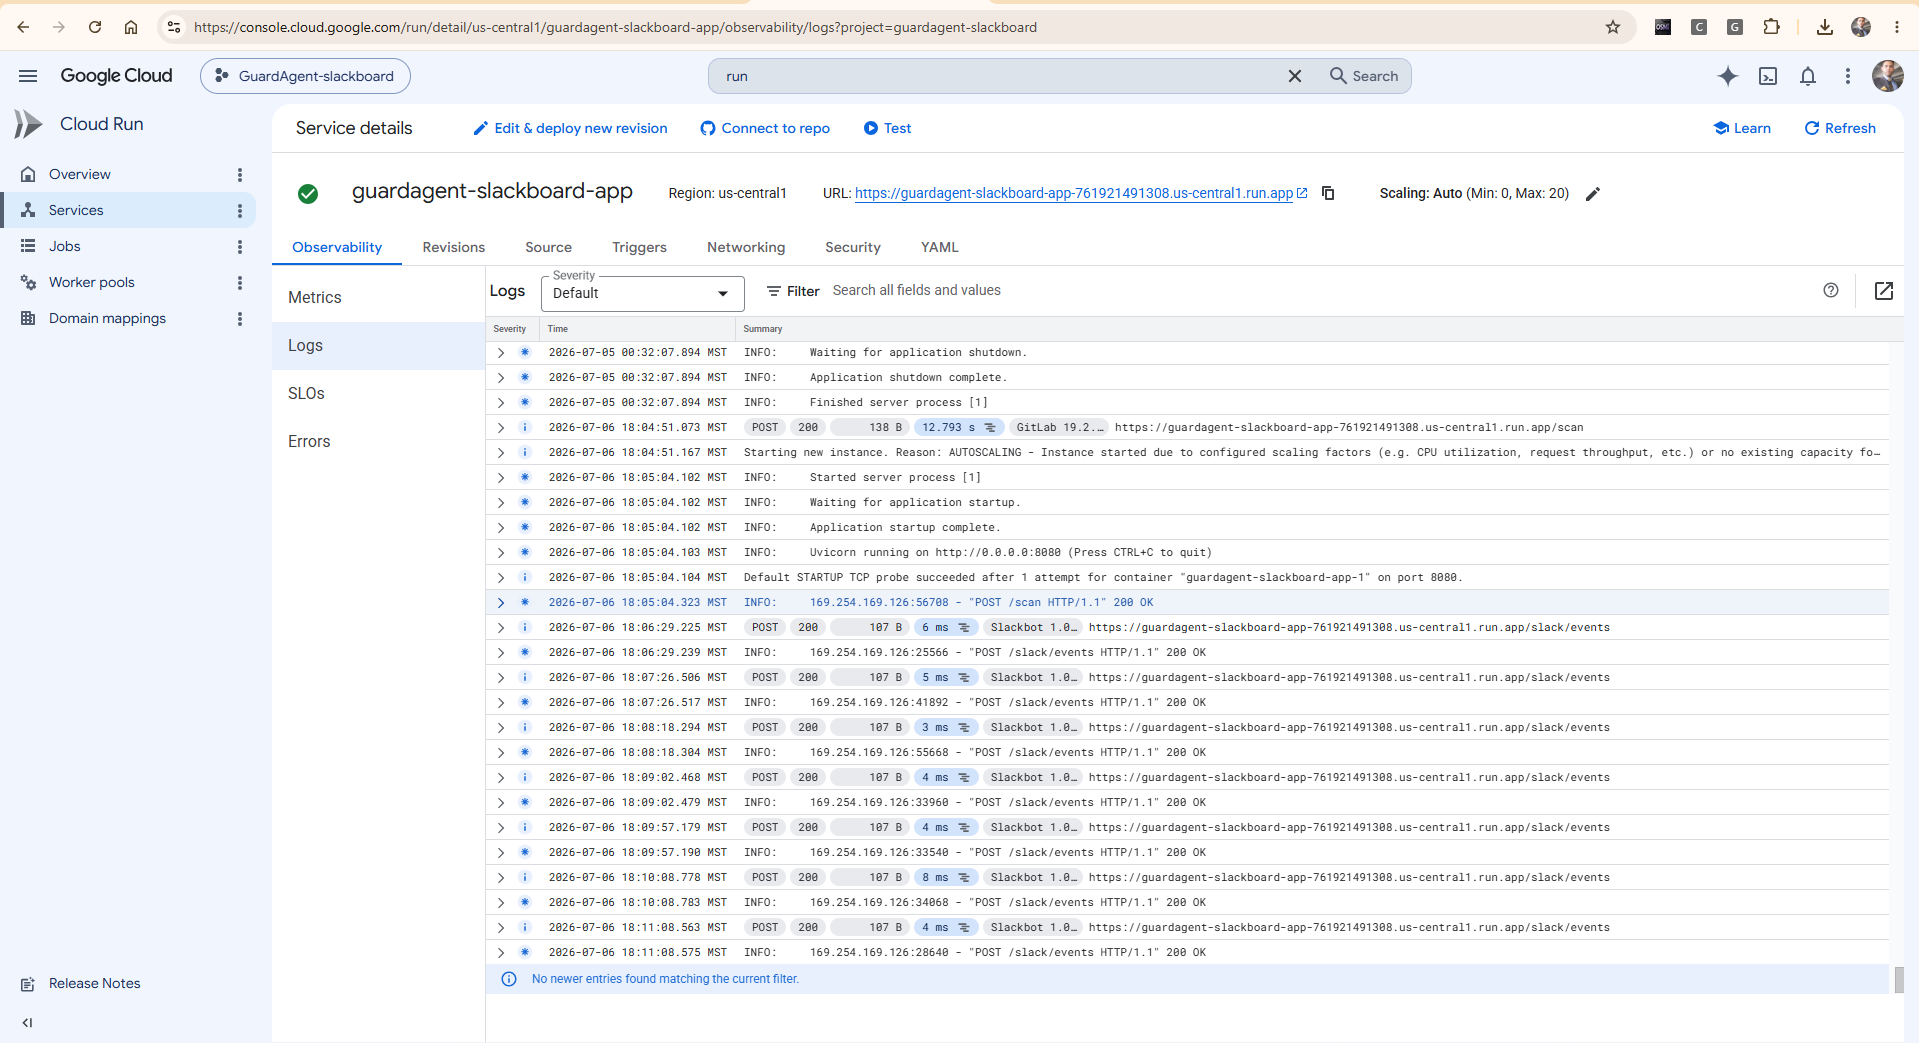Image resolution: width=1919 pixels, height=1043 pixels.
Task: Open SLOs in observability sidebar
Action: click(378, 393)
